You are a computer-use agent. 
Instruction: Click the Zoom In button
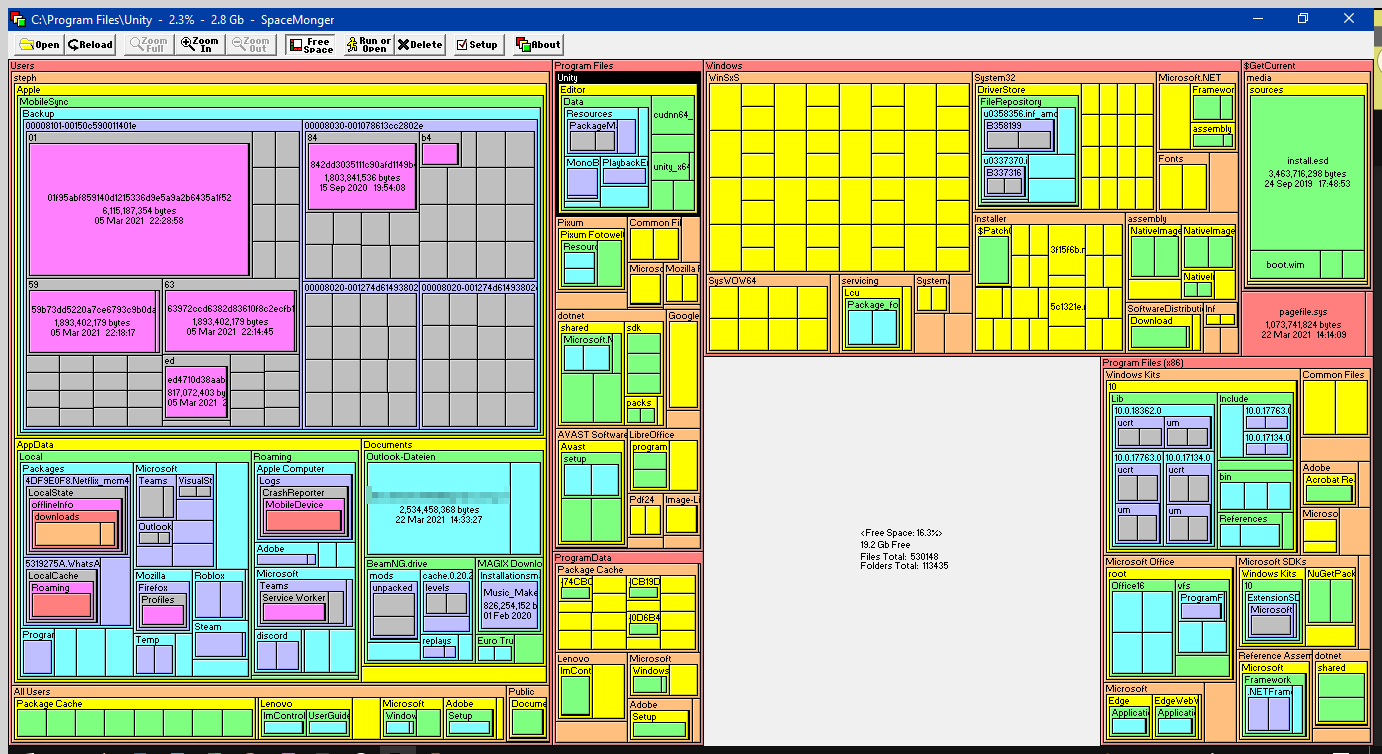(x=199, y=44)
